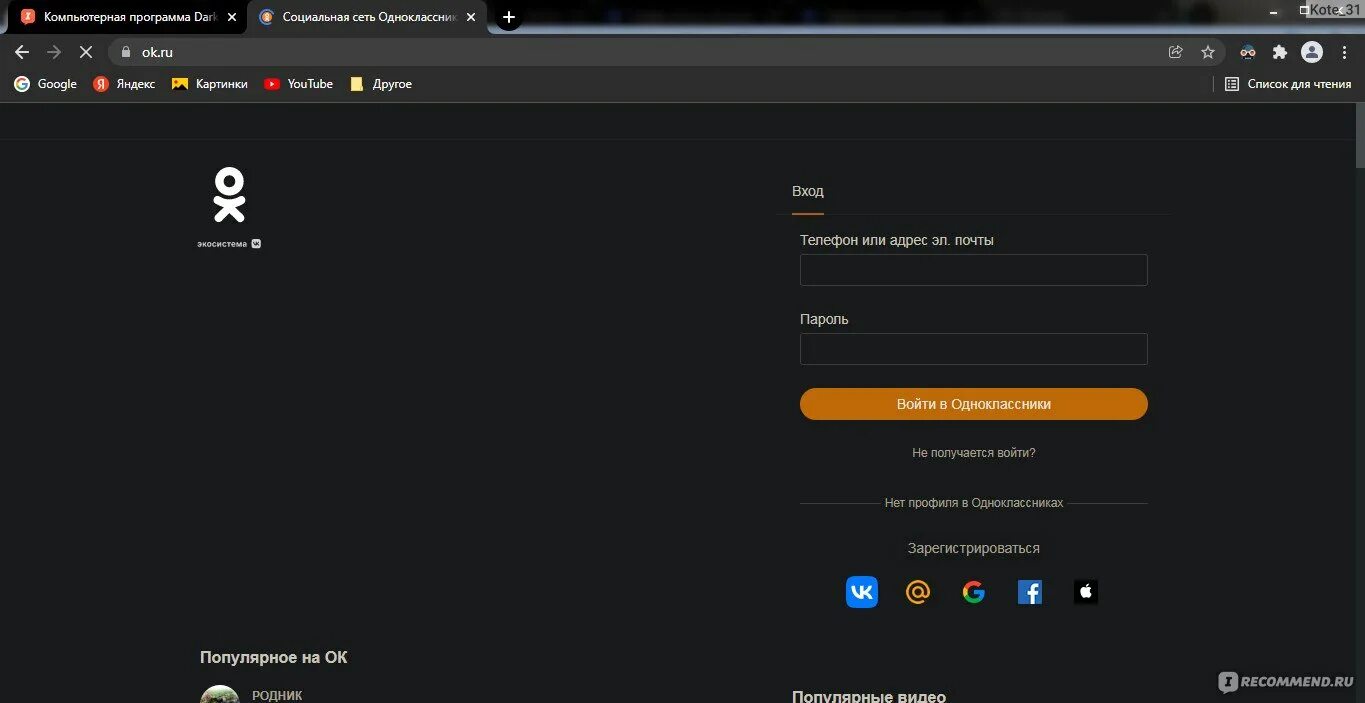
Task: Open the Другое bookmarks folder
Action: coord(381,84)
